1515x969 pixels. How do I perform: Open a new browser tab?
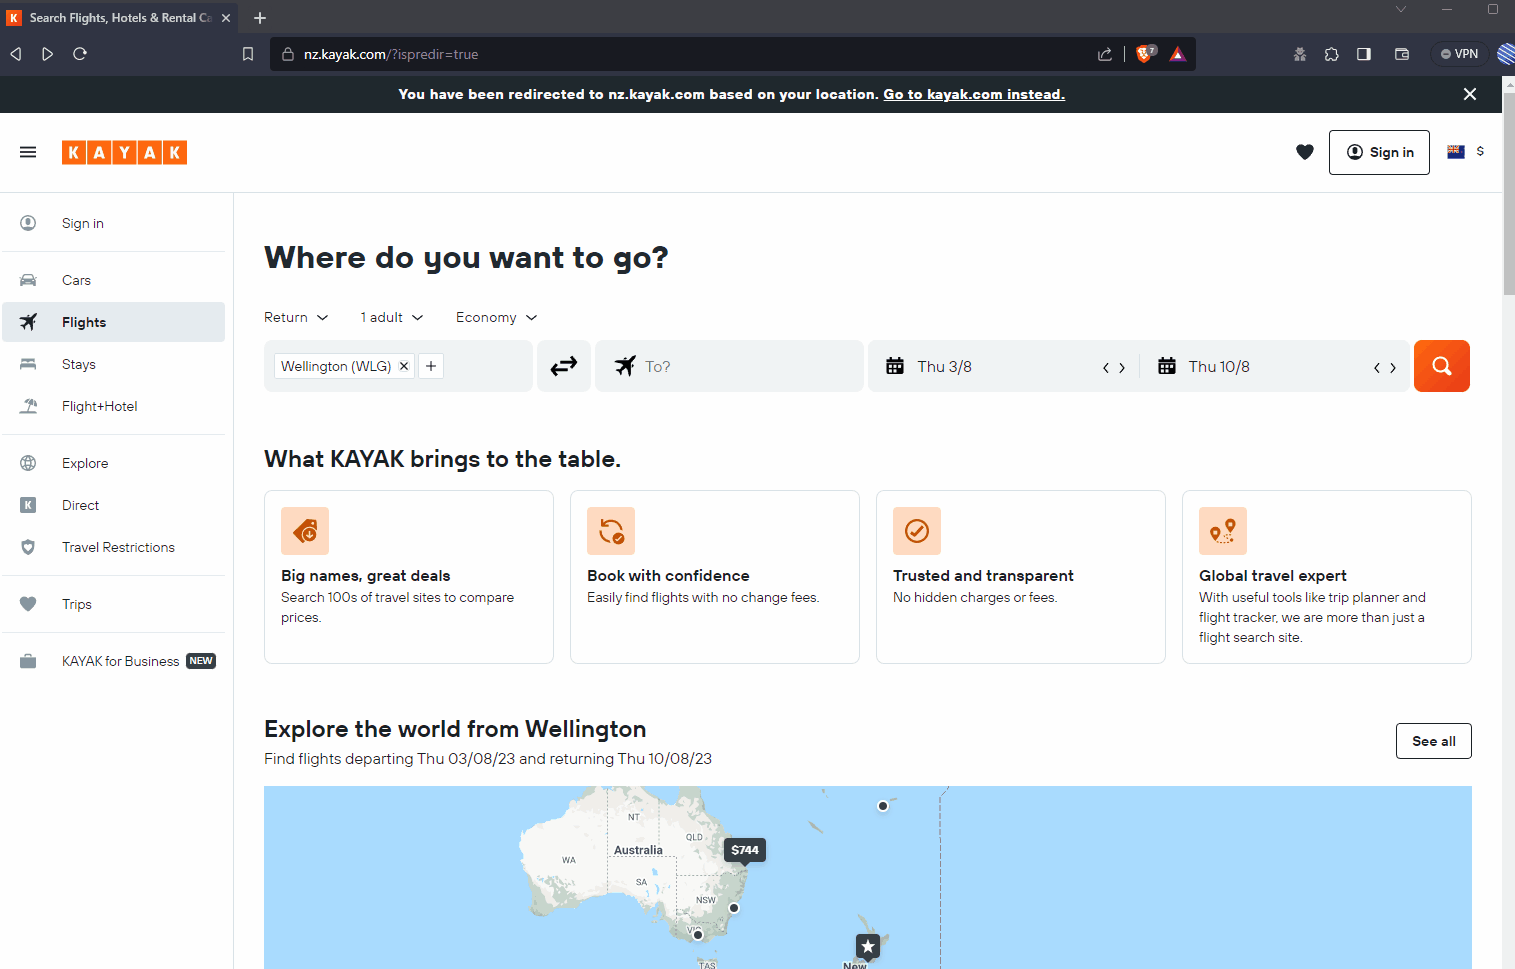260,18
